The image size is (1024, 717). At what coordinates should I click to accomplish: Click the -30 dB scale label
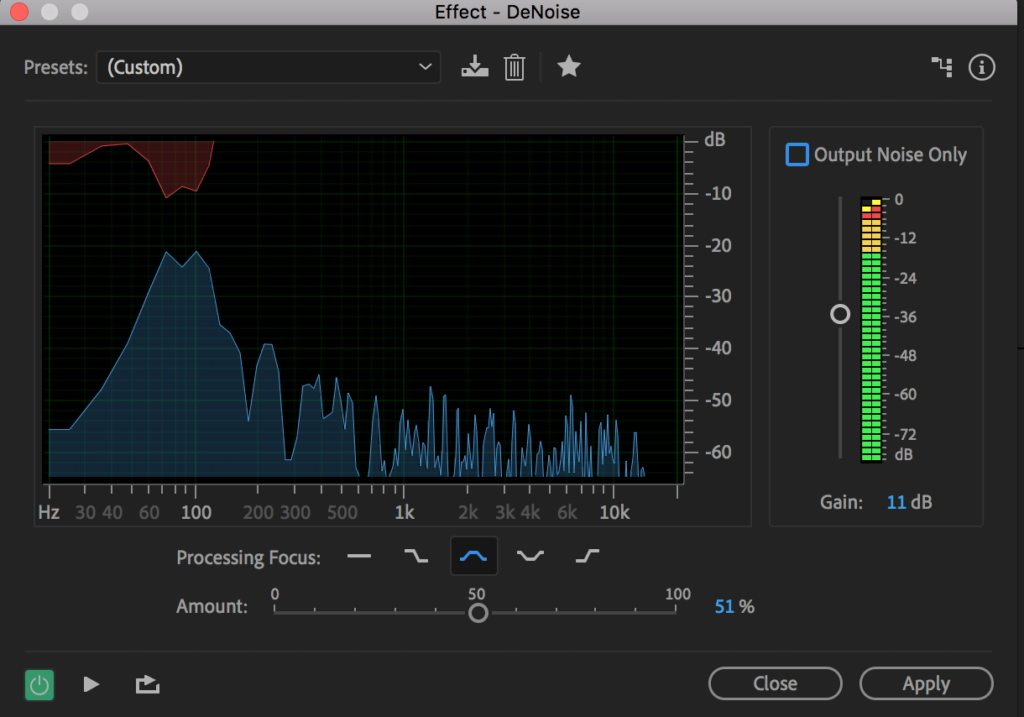[x=718, y=296]
